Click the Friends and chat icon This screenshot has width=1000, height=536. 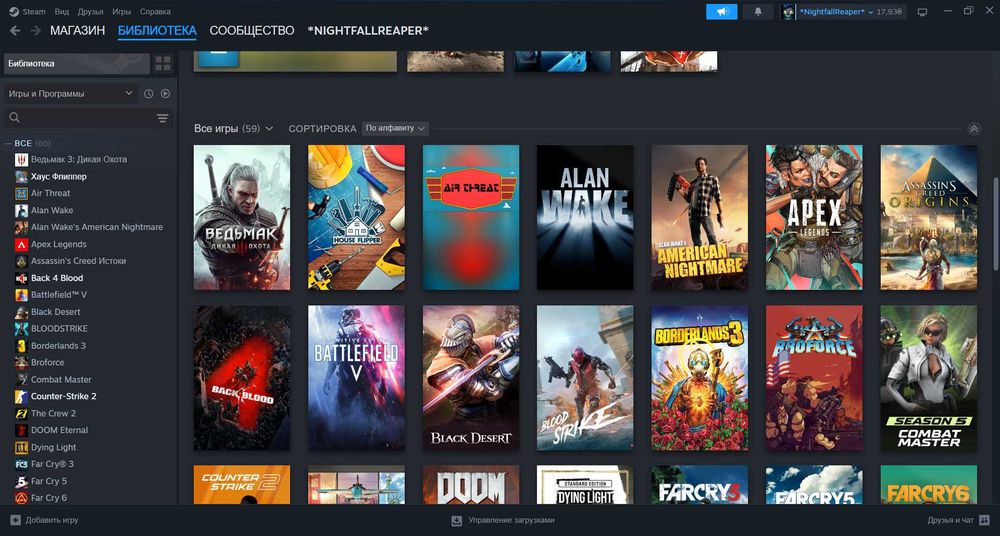[984, 520]
